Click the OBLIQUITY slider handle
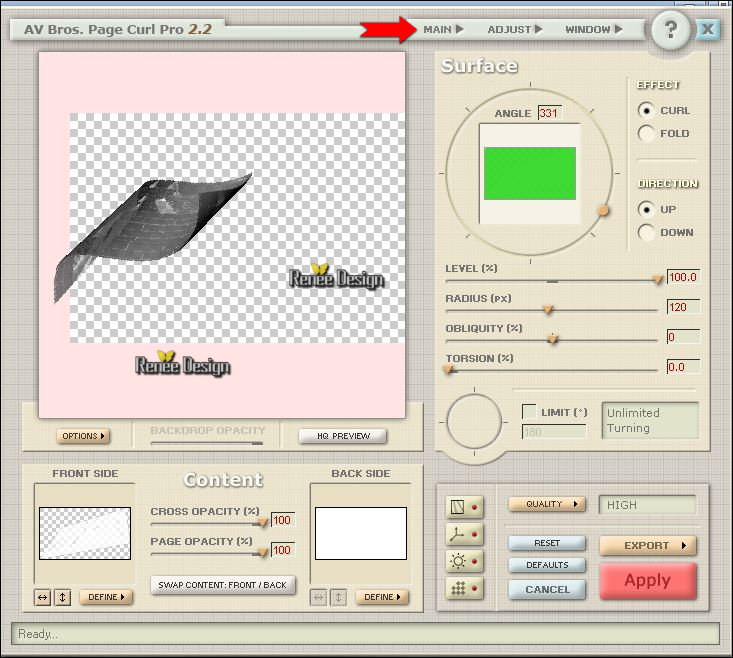 (x=553, y=339)
